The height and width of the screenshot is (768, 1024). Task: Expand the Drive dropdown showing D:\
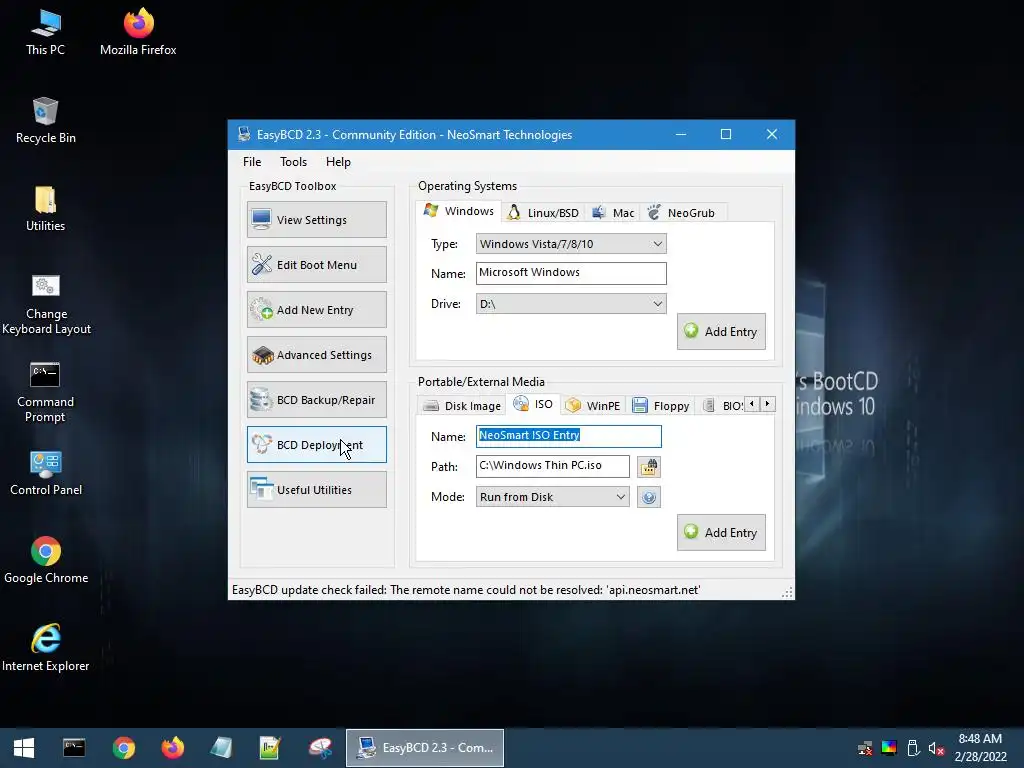571,304
